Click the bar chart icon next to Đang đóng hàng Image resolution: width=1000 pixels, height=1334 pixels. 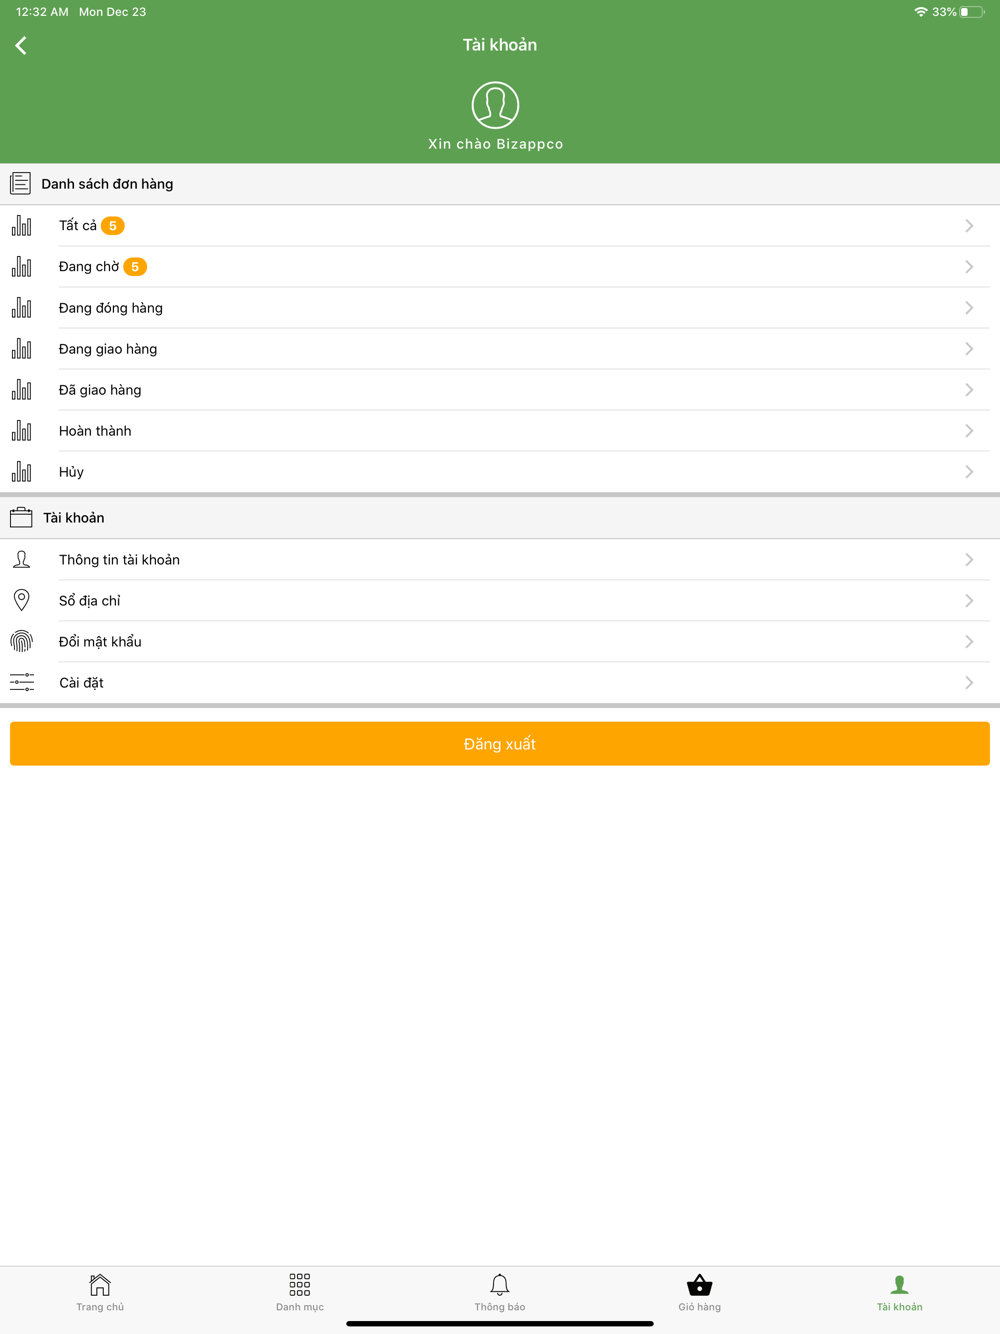21,308
